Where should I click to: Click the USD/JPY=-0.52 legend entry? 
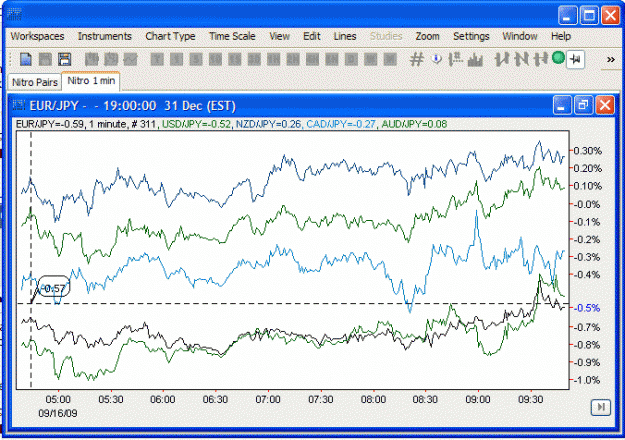[197, 124]
